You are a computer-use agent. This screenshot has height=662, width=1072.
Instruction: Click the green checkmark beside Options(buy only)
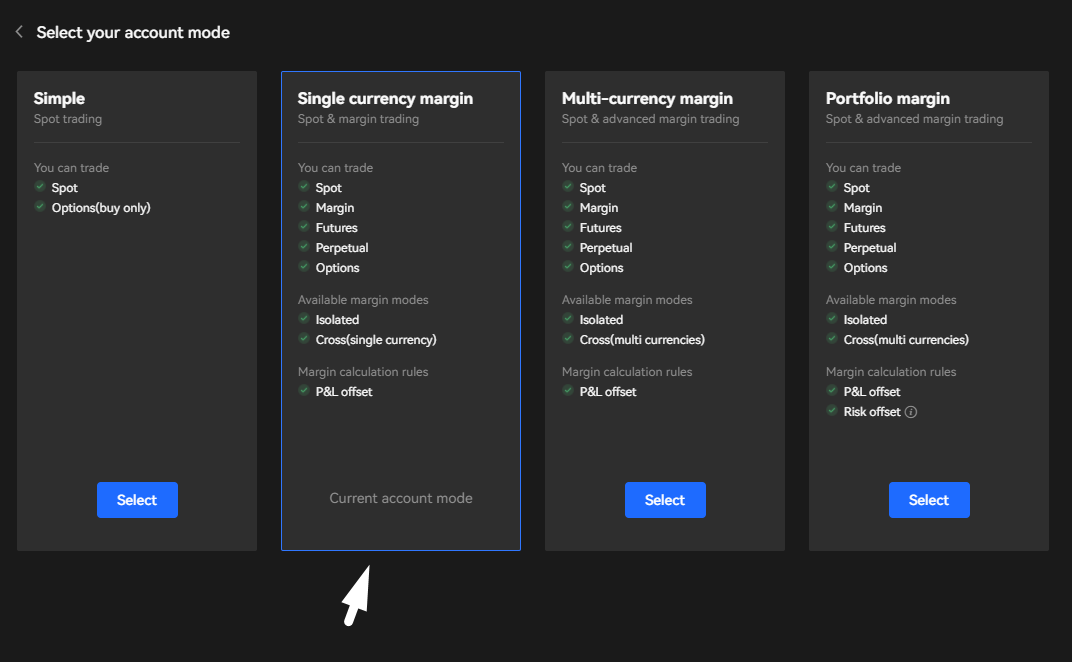click(x=39, y=207)
